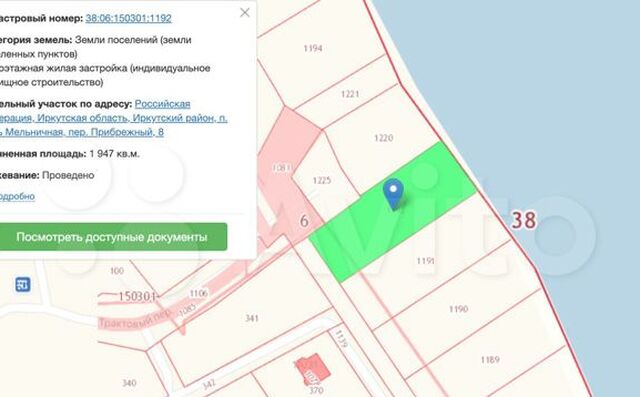Select parcel 1191 on the map

point(425,261)
